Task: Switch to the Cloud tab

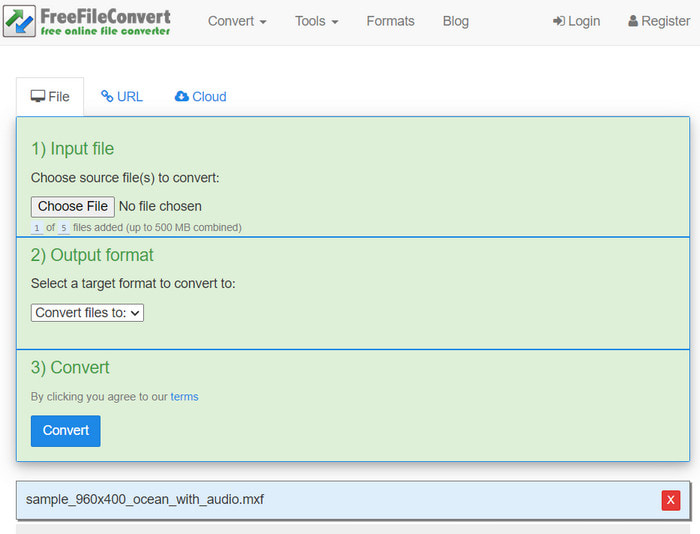Action: [x=200, y=96]
